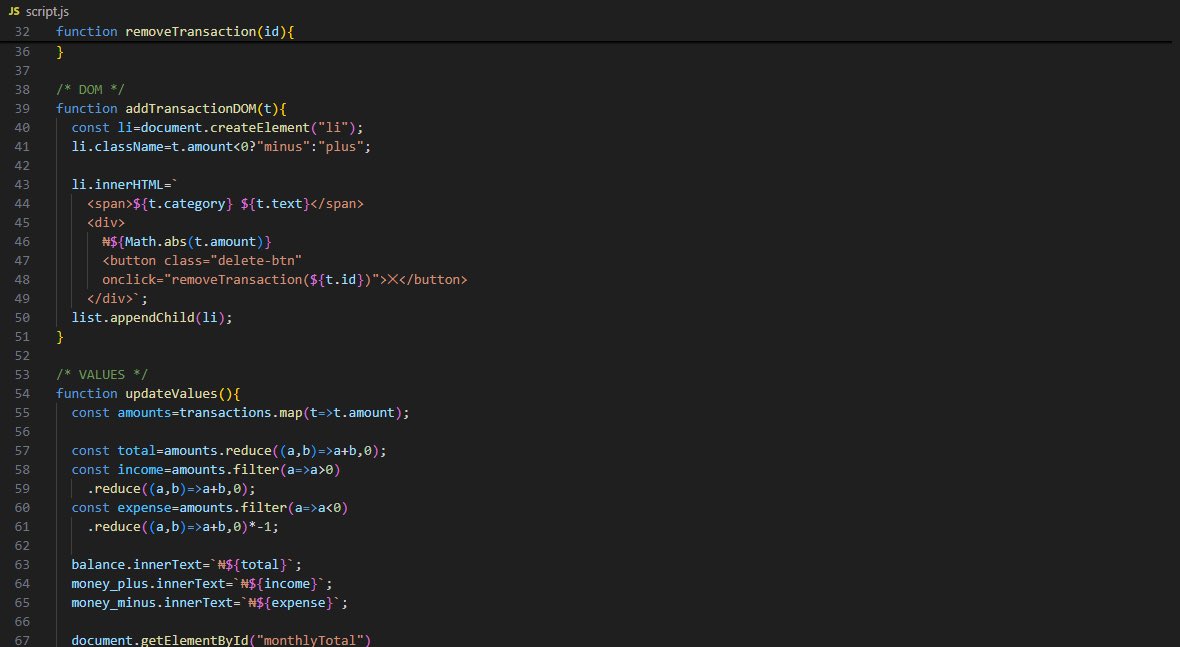This screenshot has width=1180, height=647.
Task: Click document.getElementById on line 67
Action: click(160, 640)
